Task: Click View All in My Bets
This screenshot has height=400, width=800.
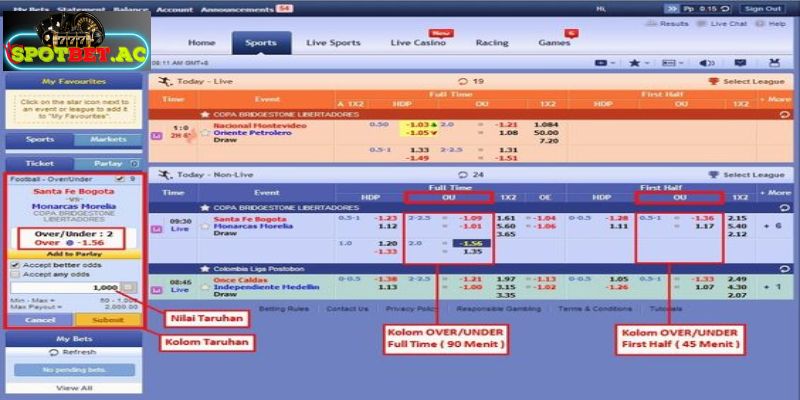Action: click(x=74, y=388)
